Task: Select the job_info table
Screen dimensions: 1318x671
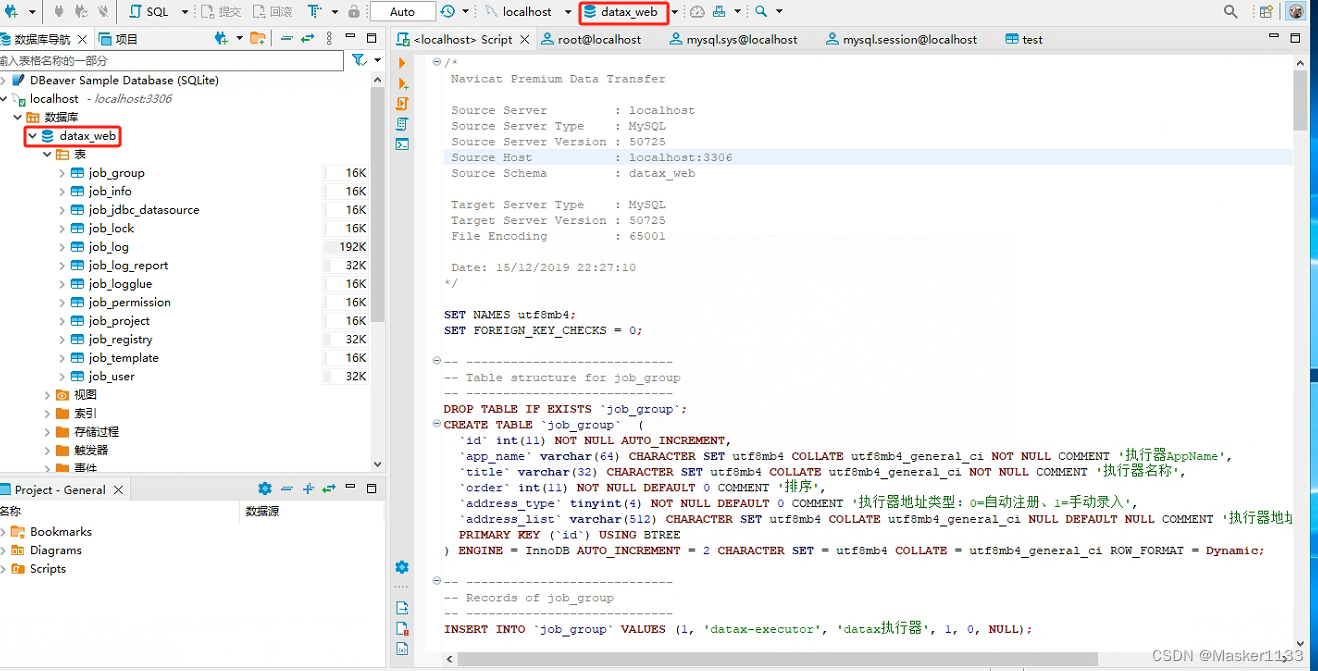Action: [110, 191]
